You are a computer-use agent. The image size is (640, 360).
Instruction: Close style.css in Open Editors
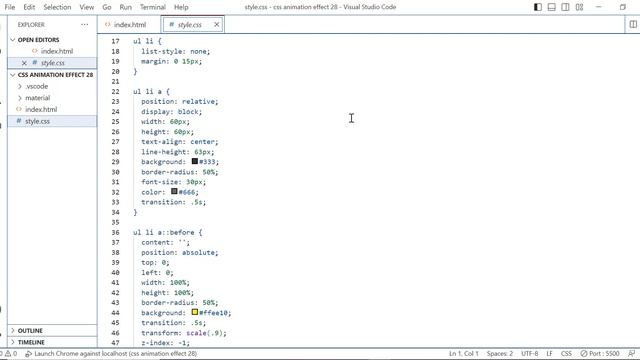pos(24,63)
